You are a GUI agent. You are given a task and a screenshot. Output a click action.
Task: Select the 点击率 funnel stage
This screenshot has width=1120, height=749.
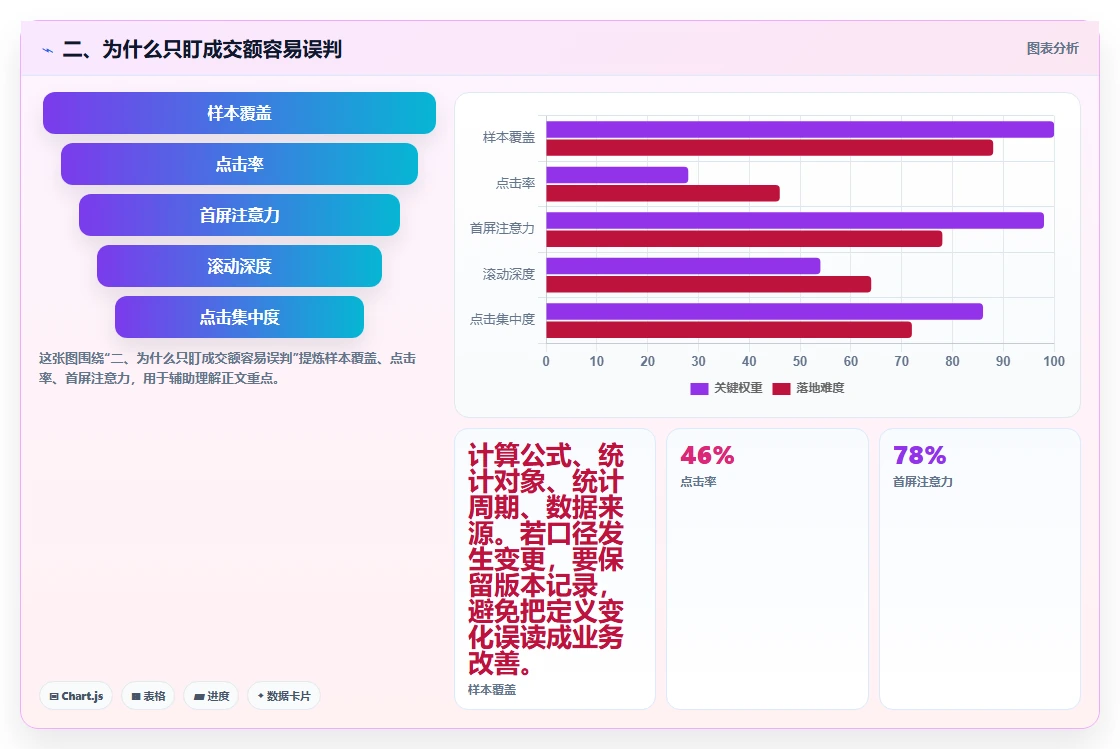[x=239, y=164]
